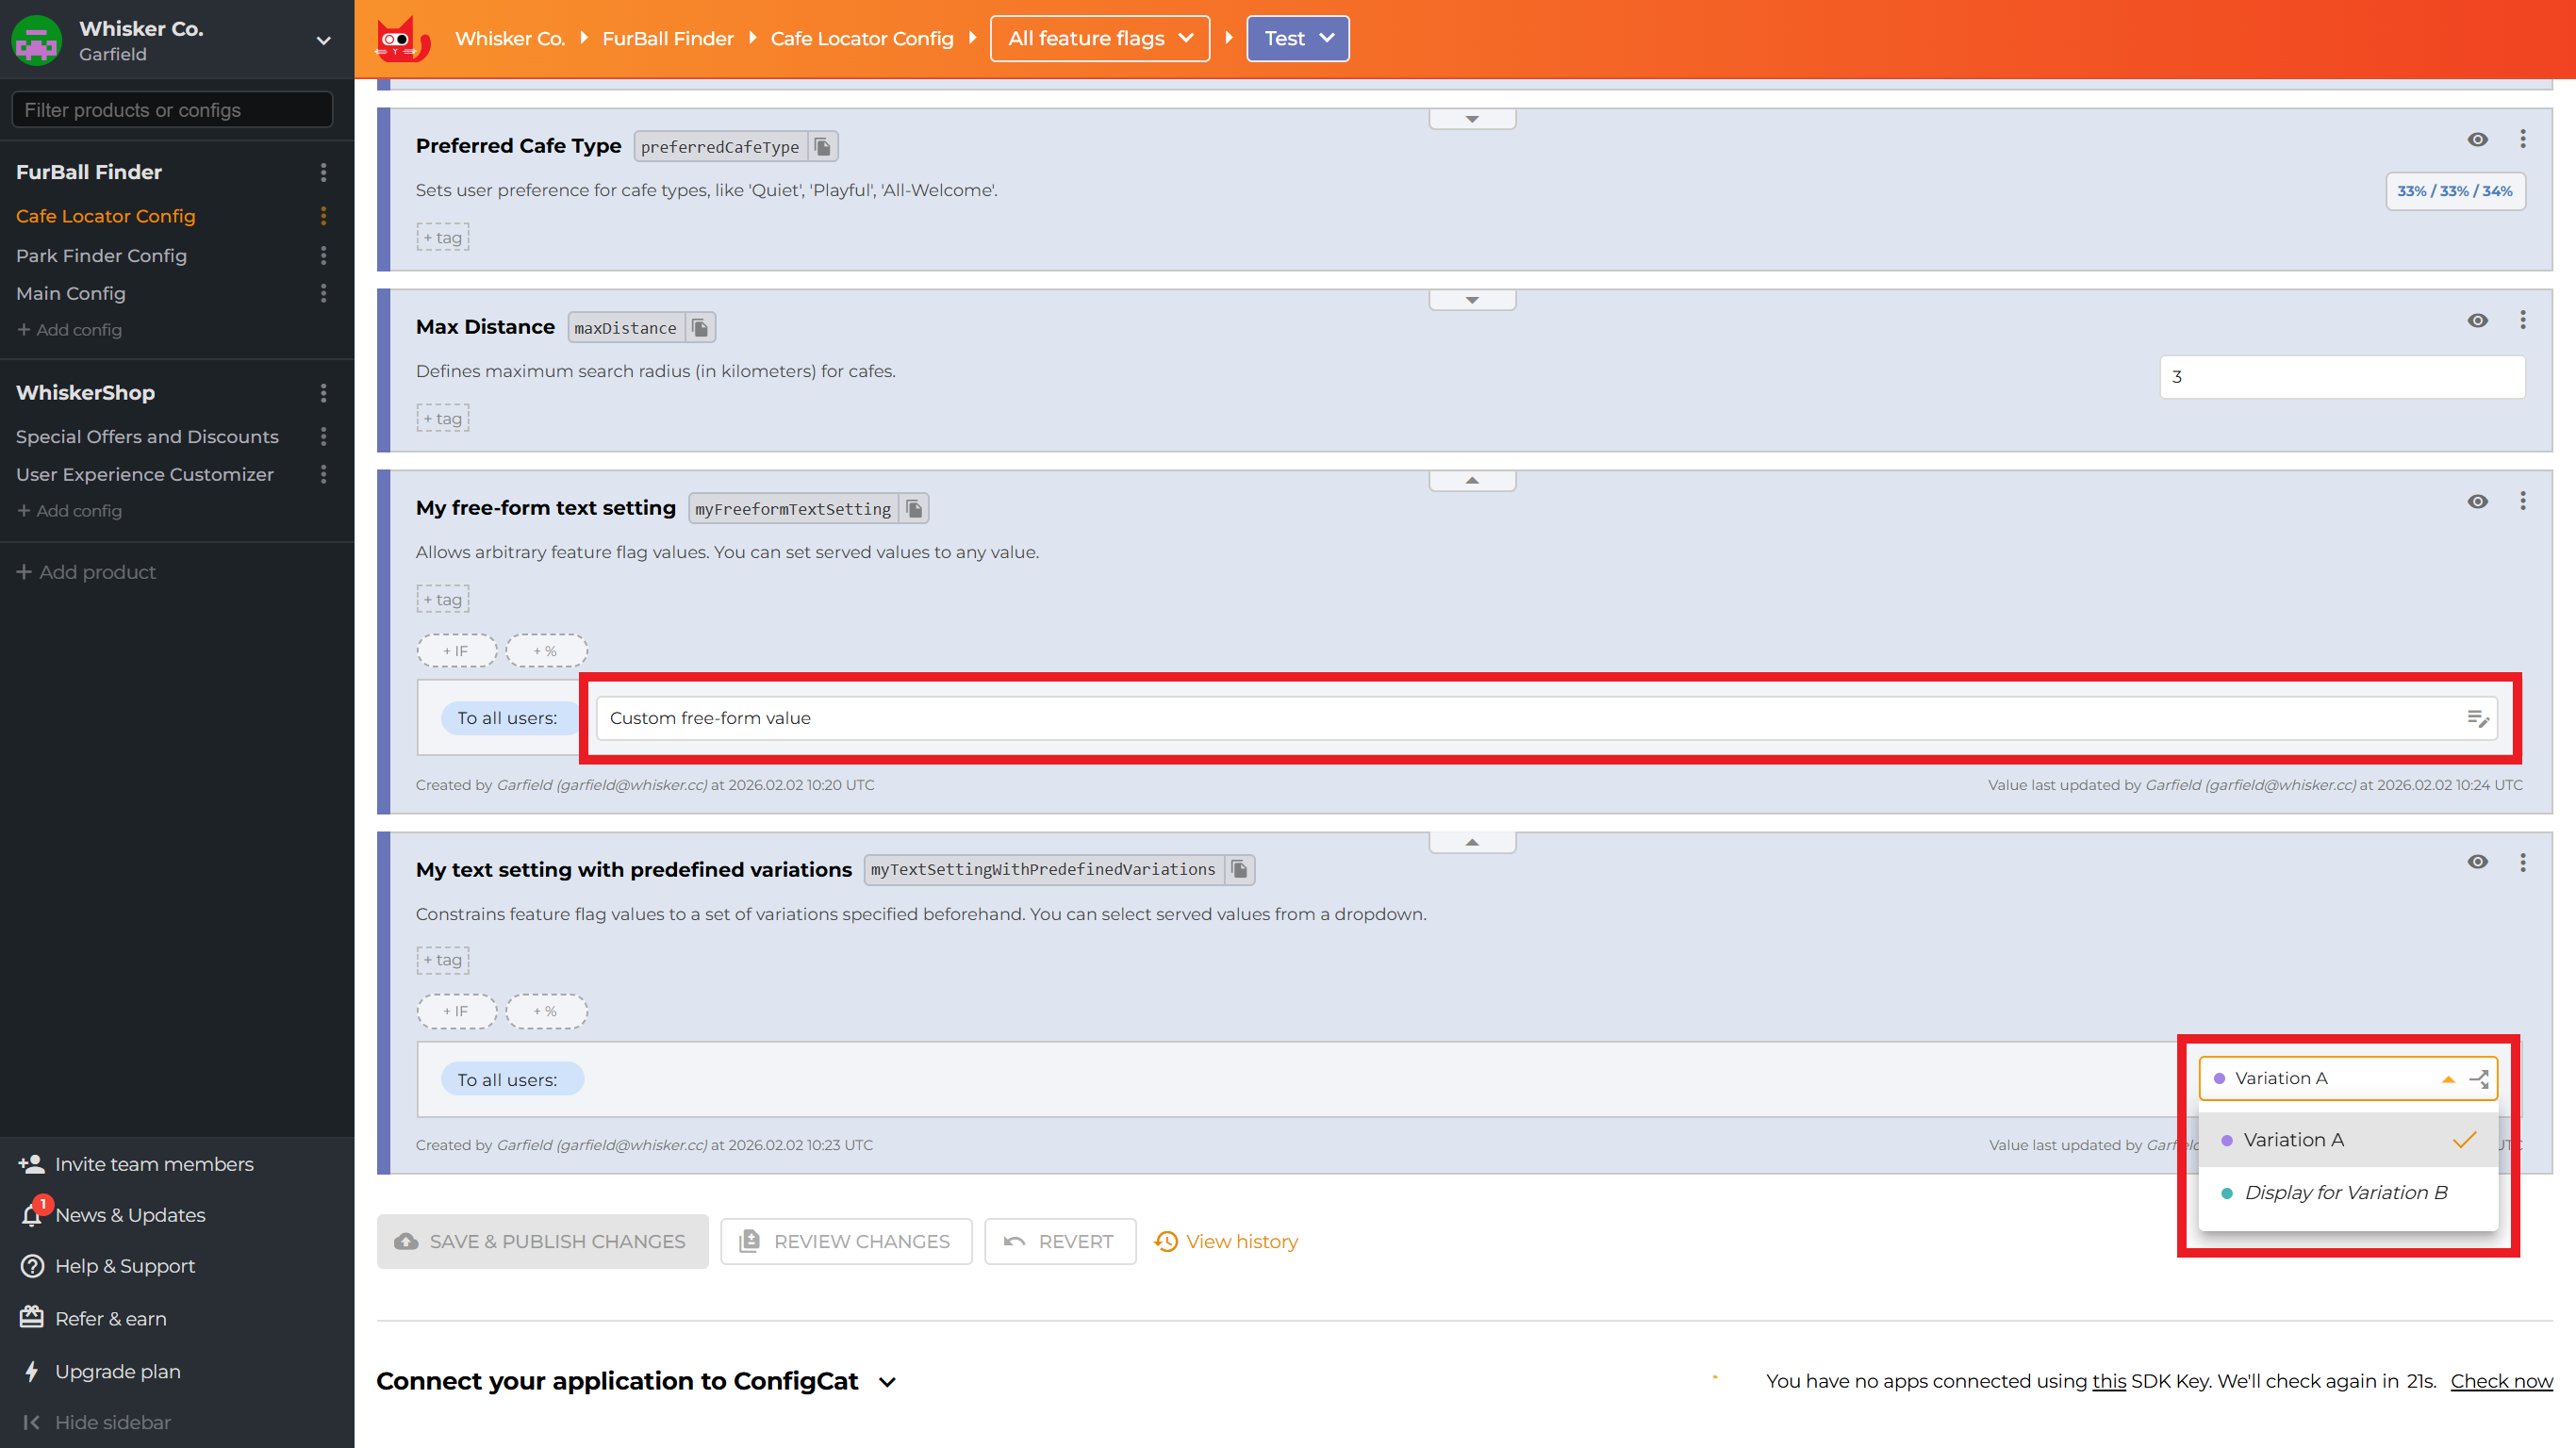Open News & Updates bell notifications
The height and width of the screenshot is (1448, 2576).
32,1214
